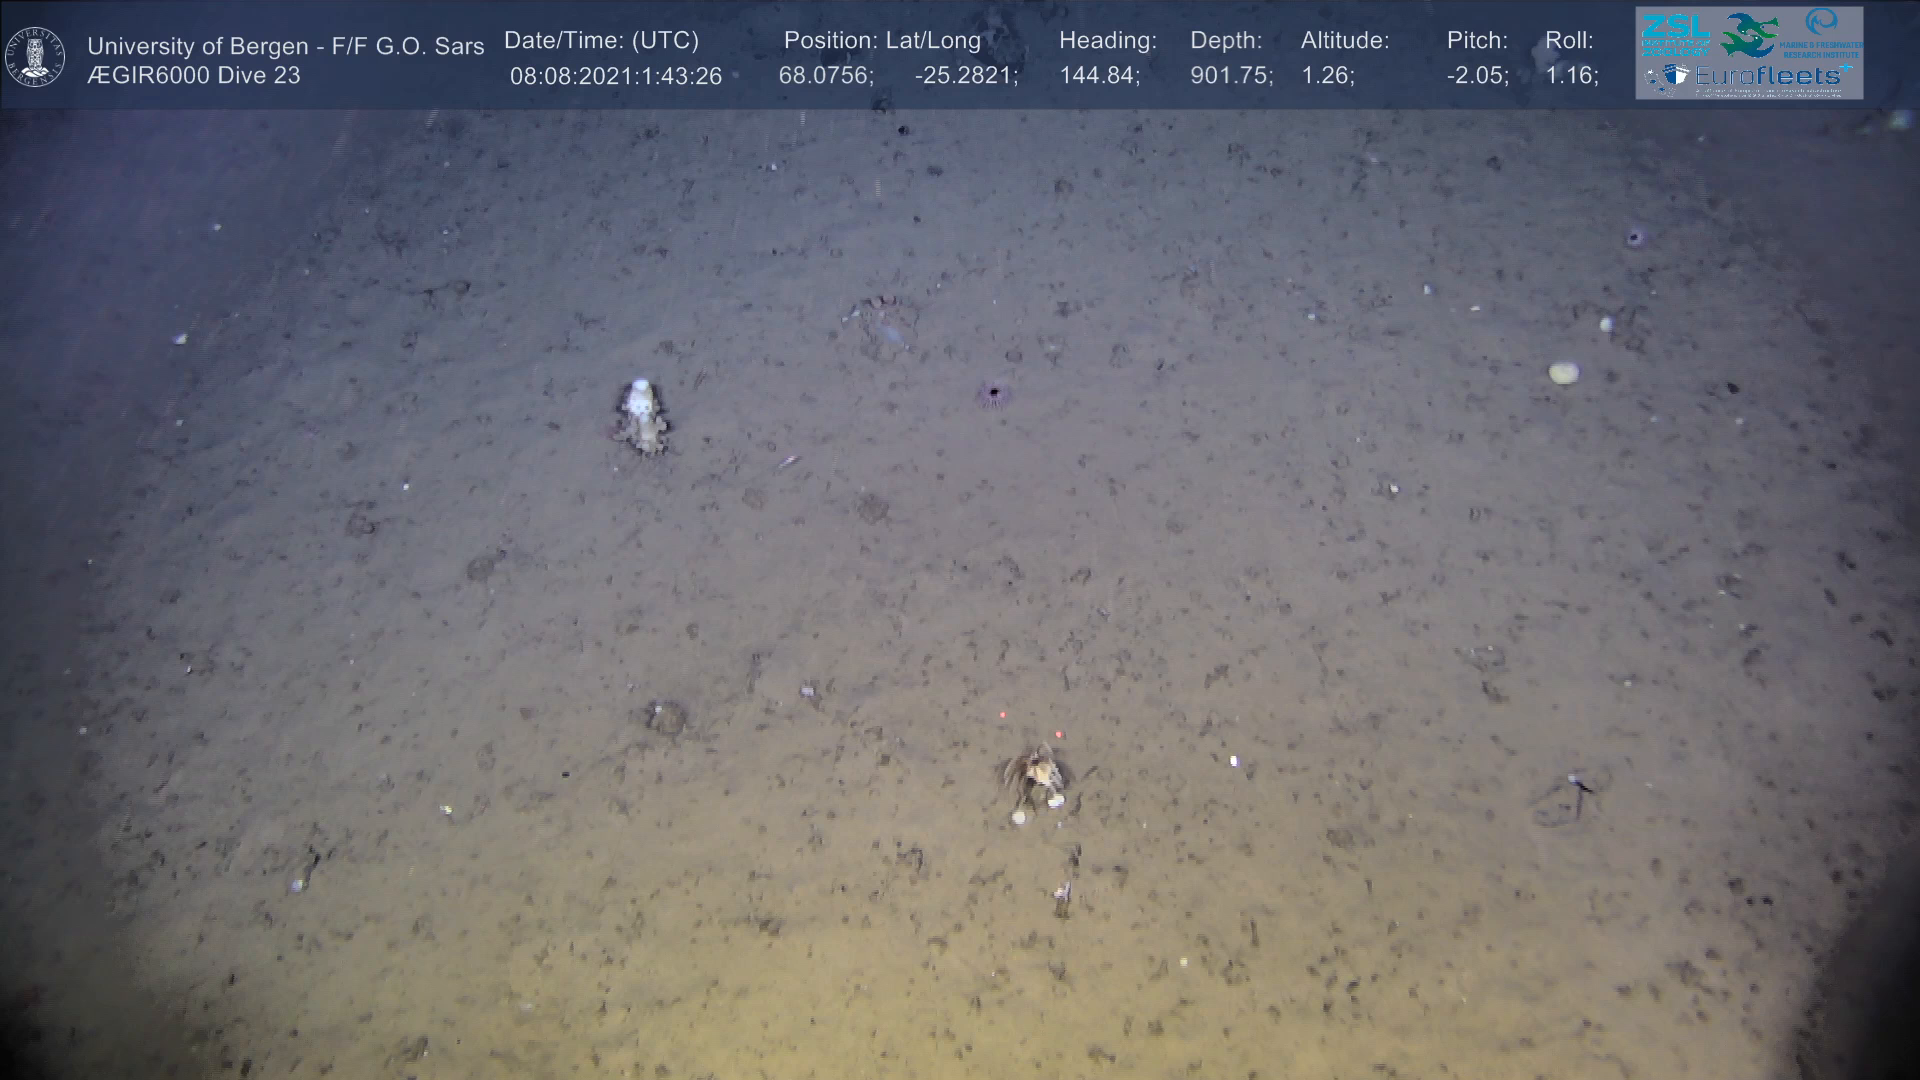The width and height of the screenshot is (1920, 1080).
Task: Click the pale round stone at right
Action: [x=1563, y=373]
